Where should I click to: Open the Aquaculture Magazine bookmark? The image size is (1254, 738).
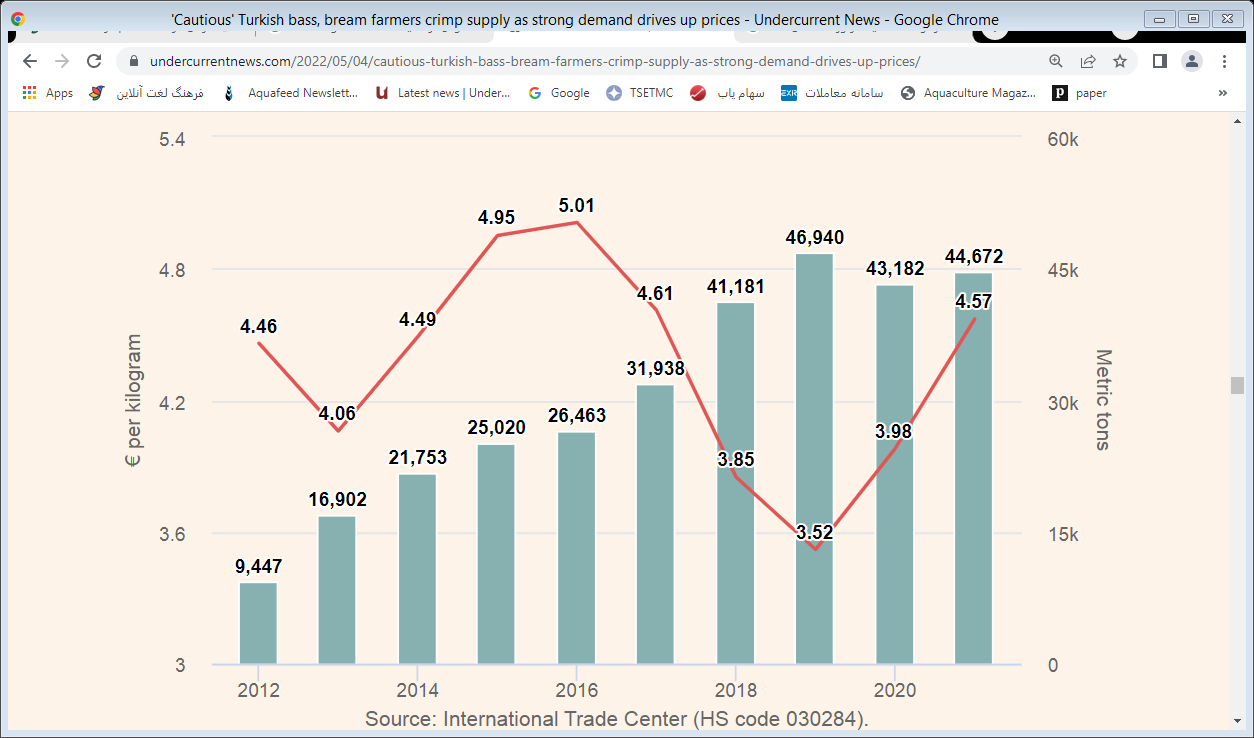[x=969, y=93]
